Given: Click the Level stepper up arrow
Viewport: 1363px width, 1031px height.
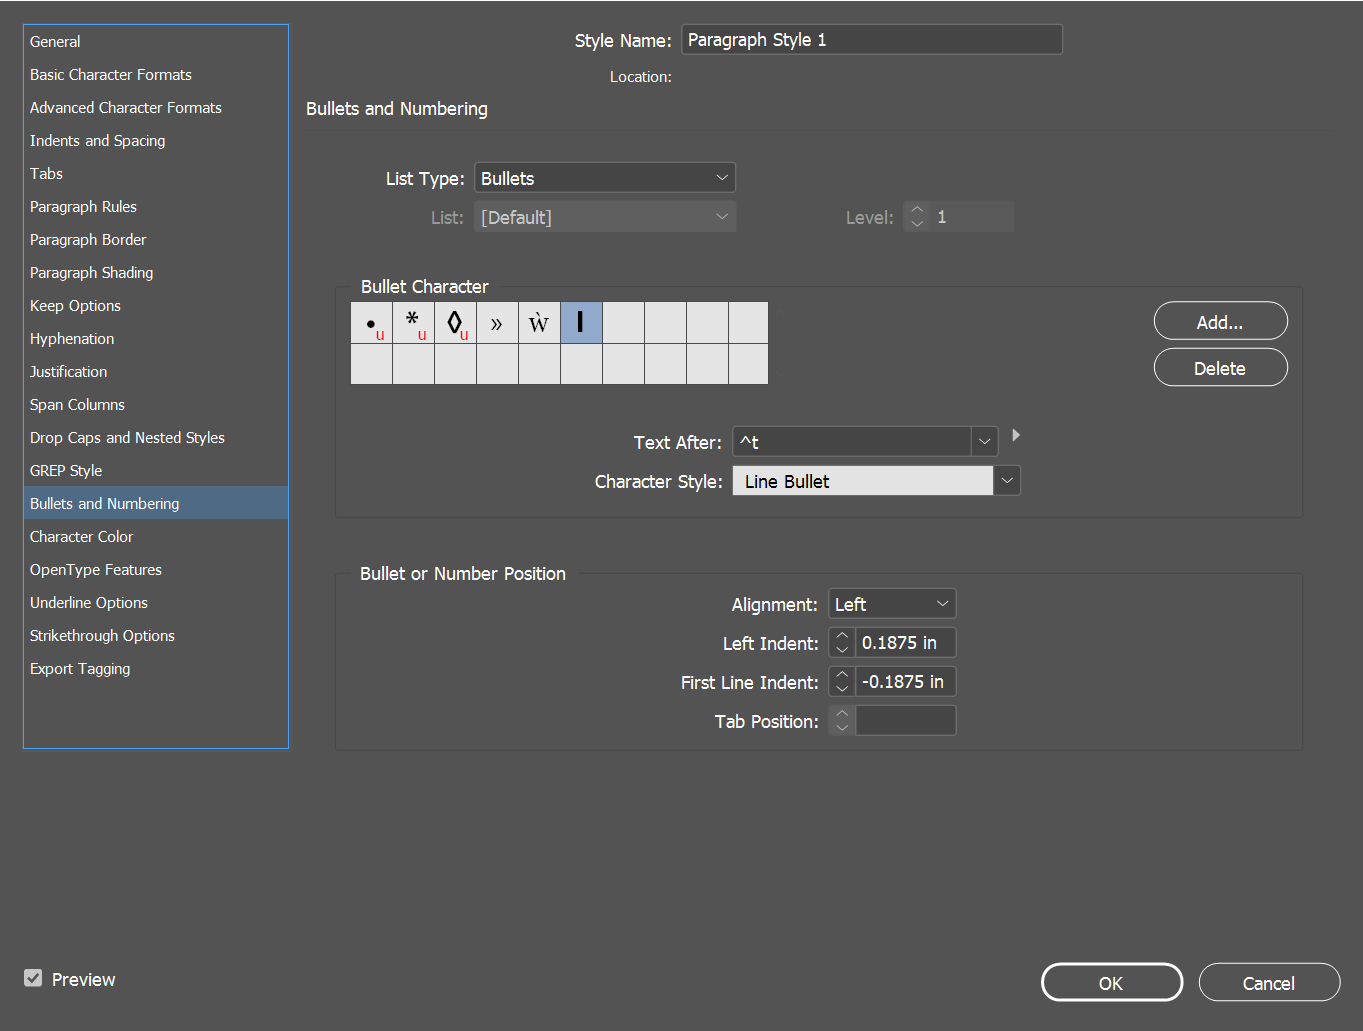Looking at the screenshot, I should pyautogui.click(x=917, y=209).
